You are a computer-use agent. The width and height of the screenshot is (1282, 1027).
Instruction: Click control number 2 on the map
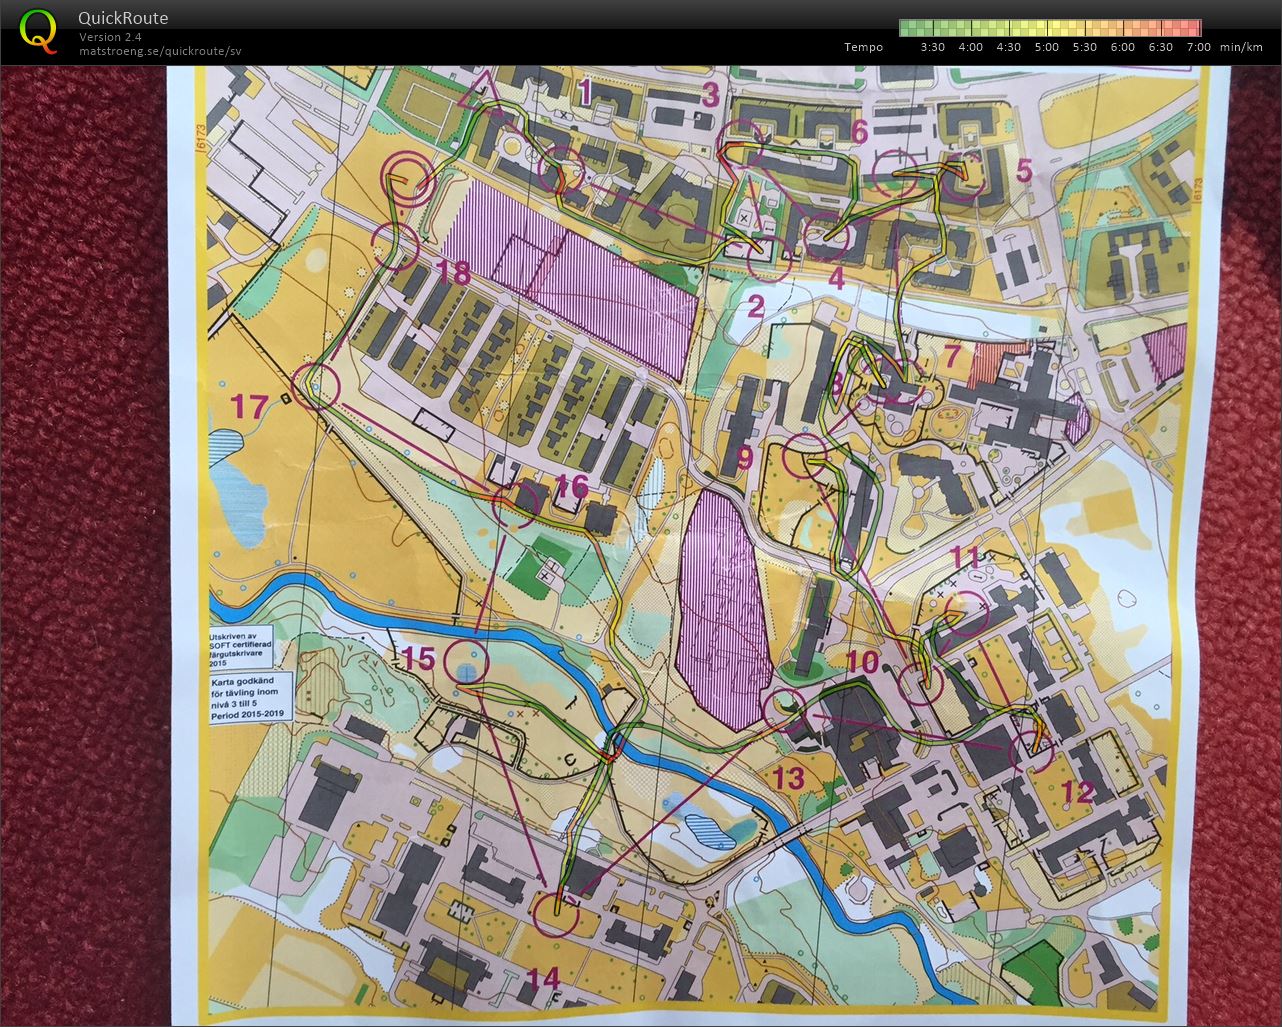pos(755,306)
